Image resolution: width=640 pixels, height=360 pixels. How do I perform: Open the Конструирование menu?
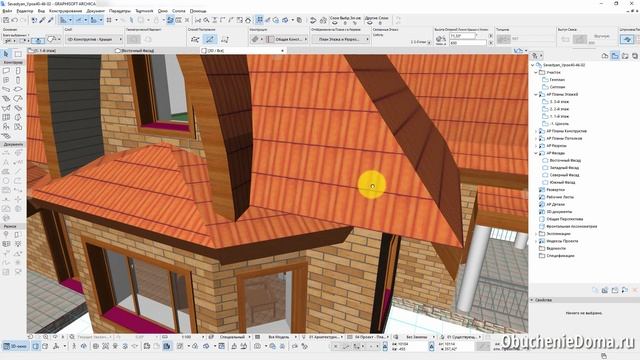65,11
